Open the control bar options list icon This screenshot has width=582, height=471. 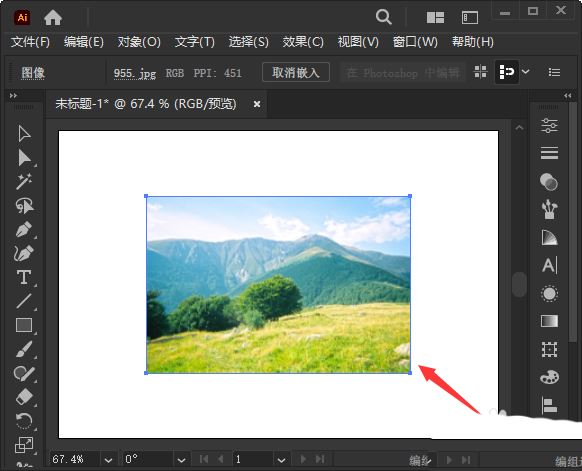[555, 72]
